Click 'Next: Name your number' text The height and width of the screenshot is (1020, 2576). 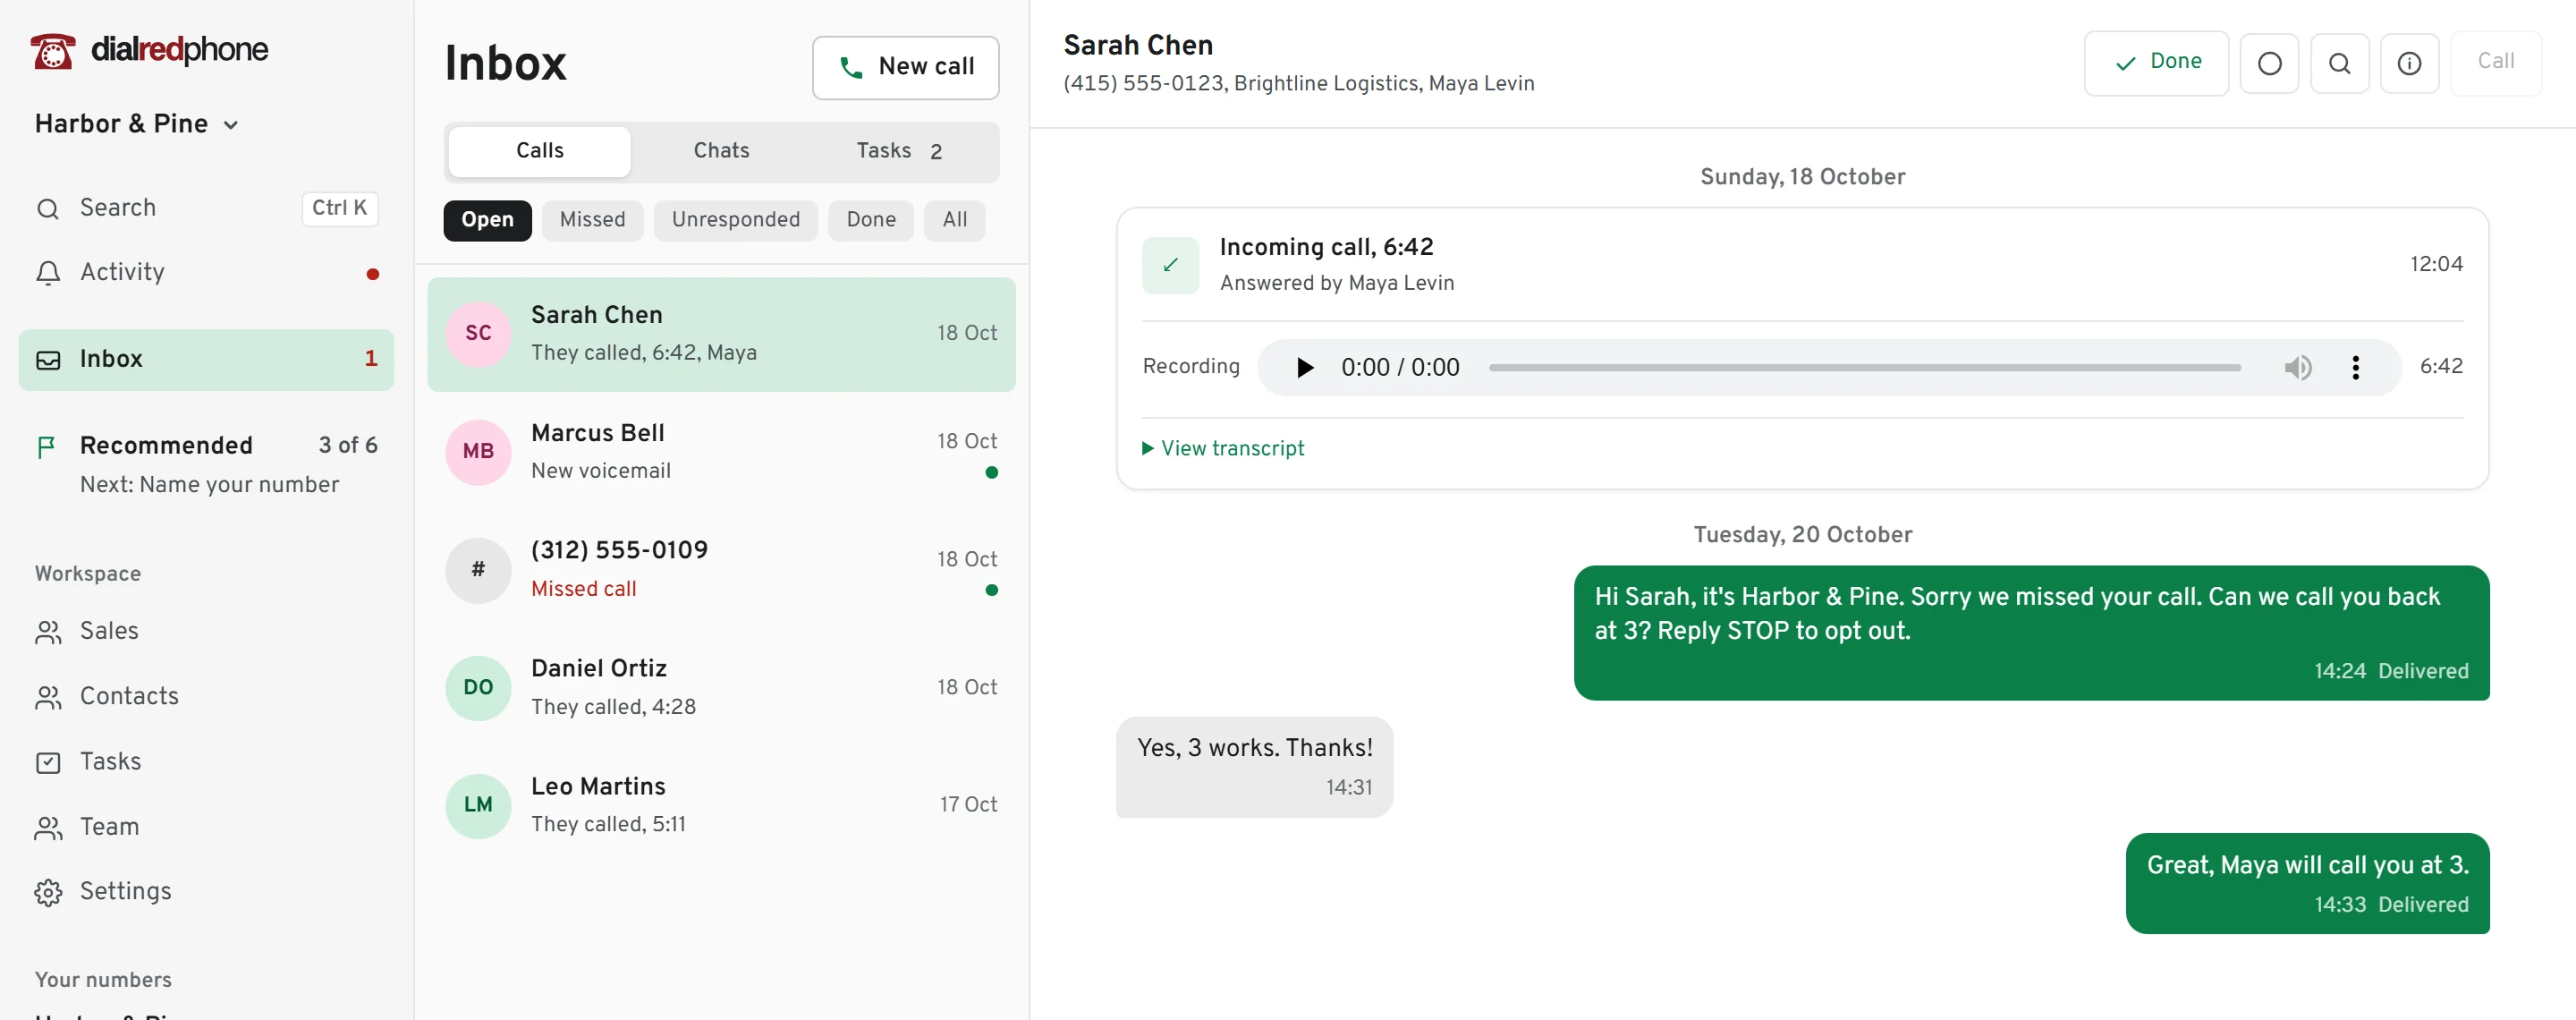209,485
